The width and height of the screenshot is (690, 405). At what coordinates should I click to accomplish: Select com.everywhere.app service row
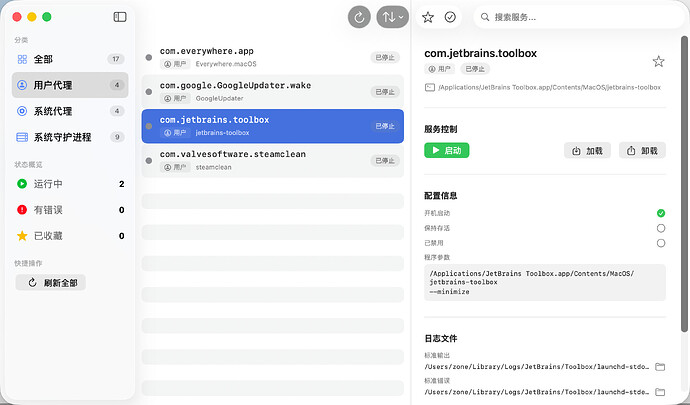tap(272, 57)
